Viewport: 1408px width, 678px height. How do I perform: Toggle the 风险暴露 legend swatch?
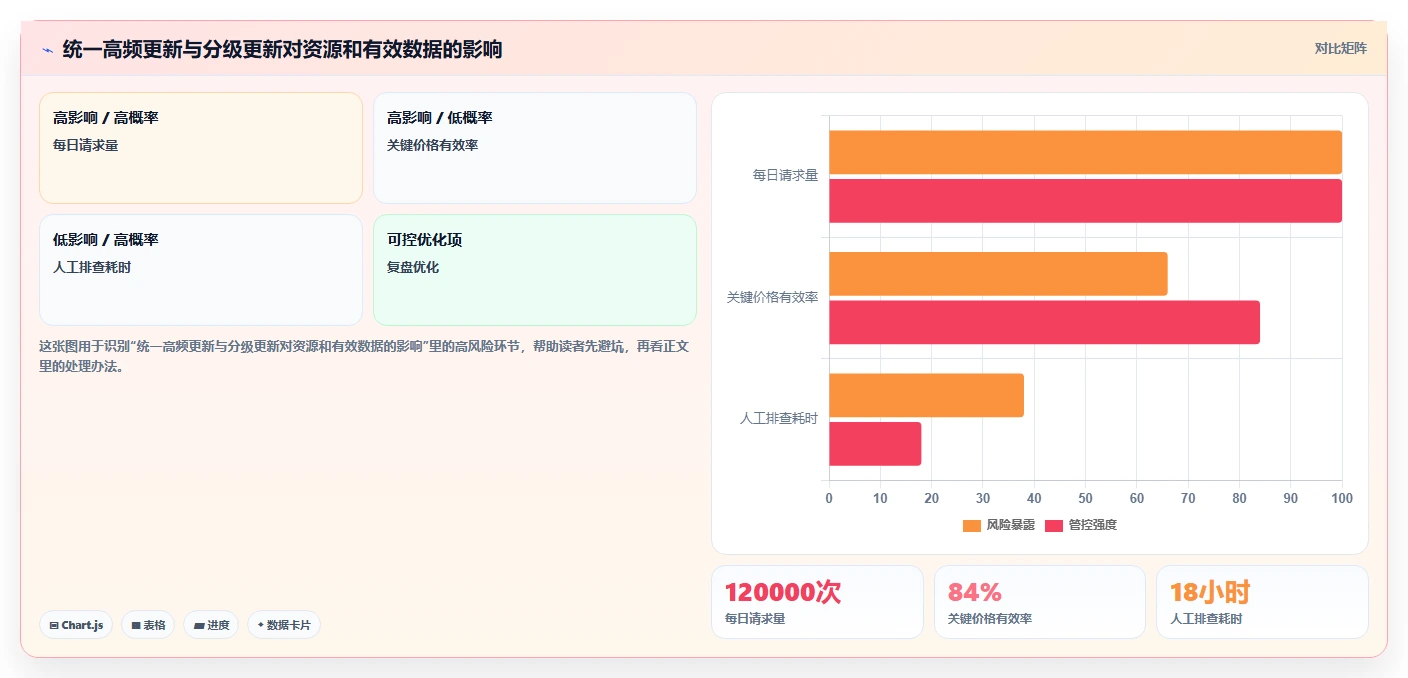pyautogui.click(x=972, y=525)
